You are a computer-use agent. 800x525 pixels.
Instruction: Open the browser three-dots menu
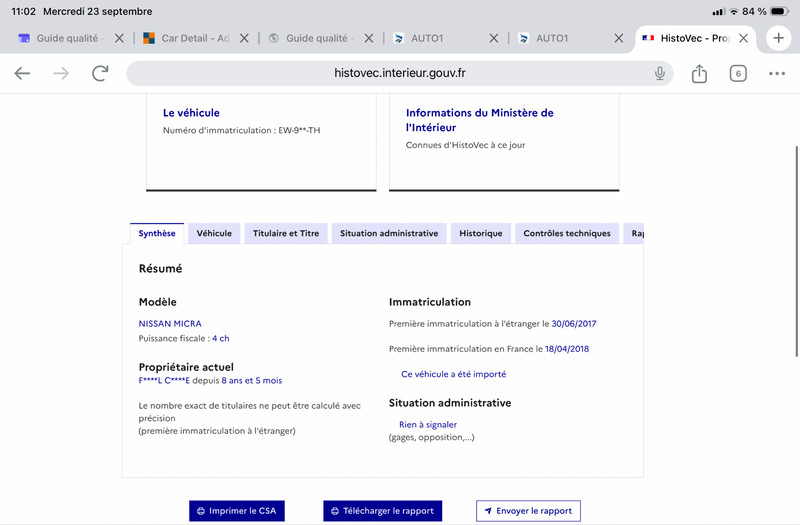tap(777, 73)
